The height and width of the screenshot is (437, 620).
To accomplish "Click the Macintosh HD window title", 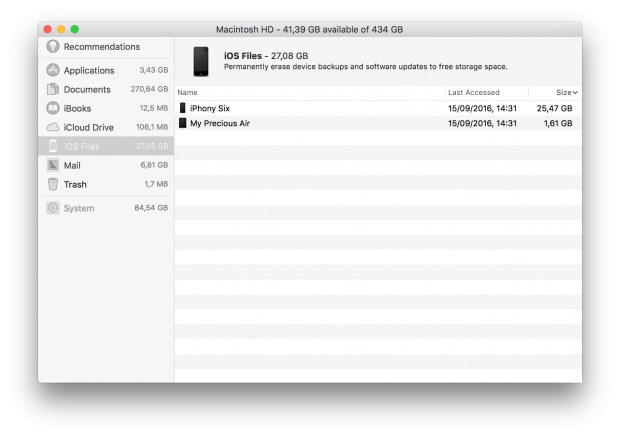I will point(309,29).
